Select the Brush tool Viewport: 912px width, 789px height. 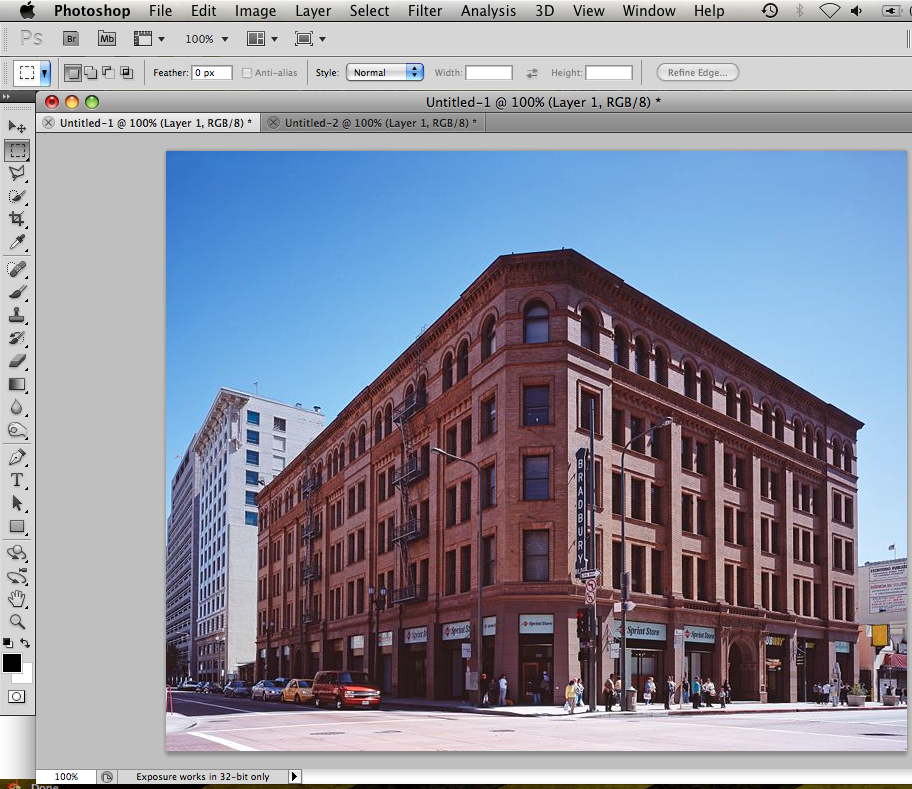tap(17, 292)
